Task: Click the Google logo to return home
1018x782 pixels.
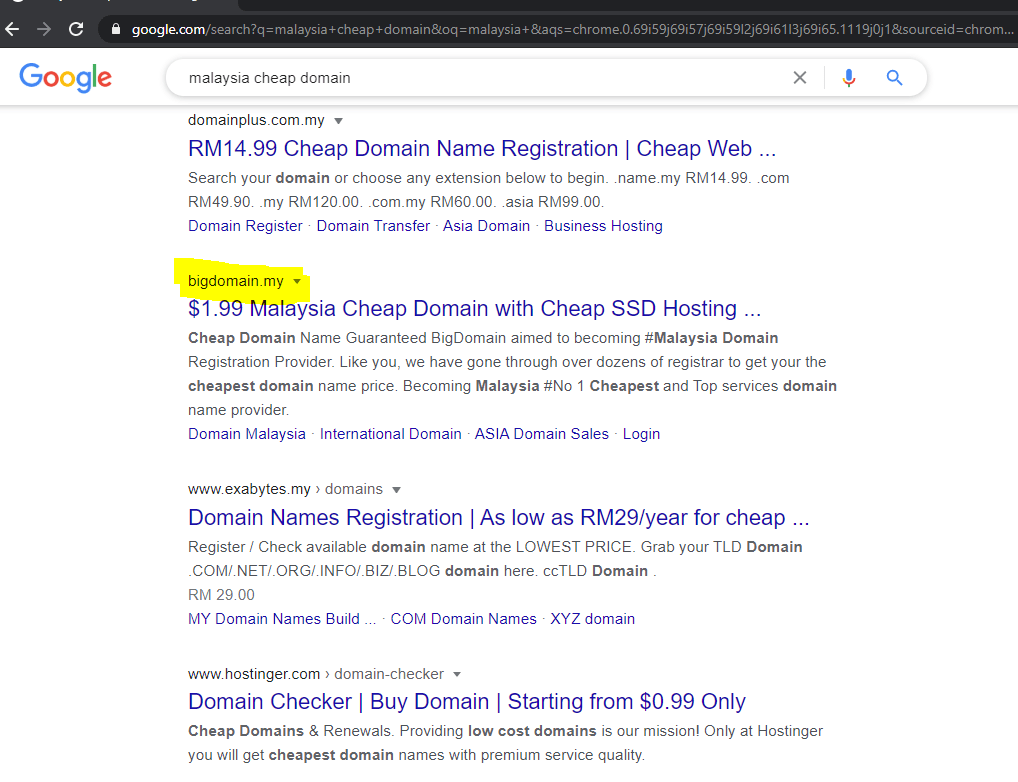Action: pos(64,77)
